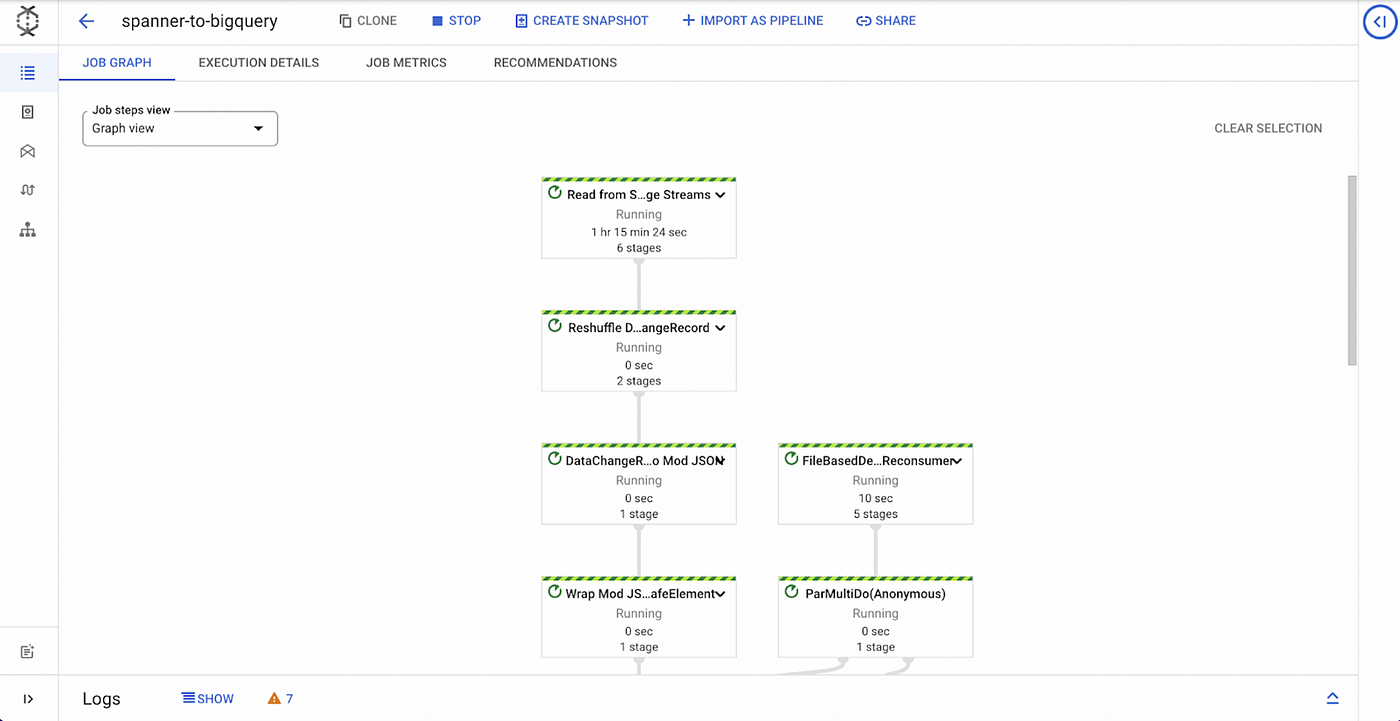Click Create Snapshot
The height and width of the screenshot is (721, 1400).
coord(581,21)
